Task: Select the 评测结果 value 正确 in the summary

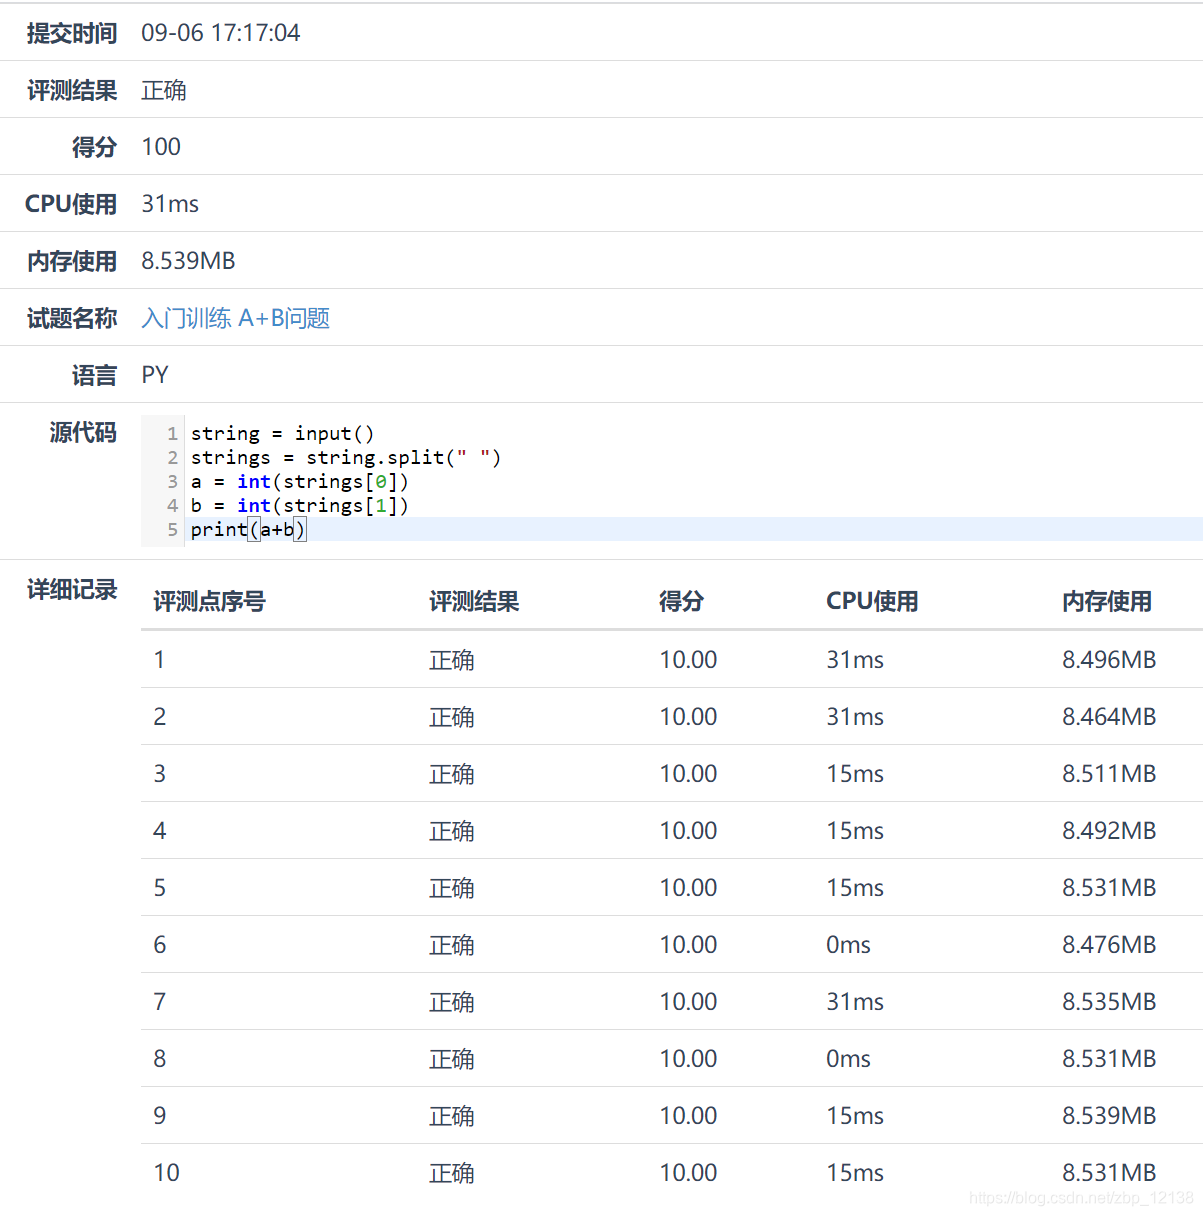Action: 163,90
